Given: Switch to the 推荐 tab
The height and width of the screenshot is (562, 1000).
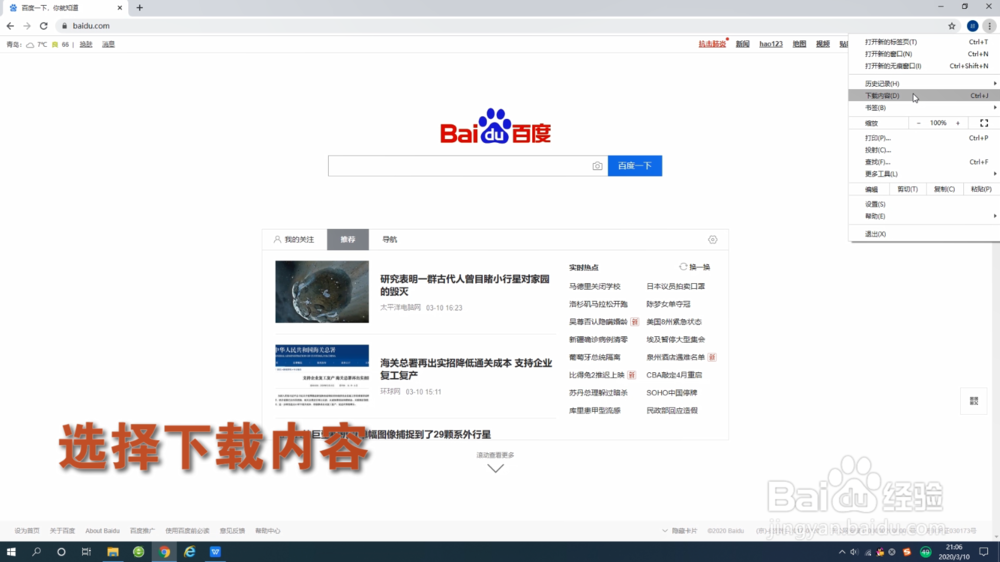Looking at the screenshot, I should [348, 240].
